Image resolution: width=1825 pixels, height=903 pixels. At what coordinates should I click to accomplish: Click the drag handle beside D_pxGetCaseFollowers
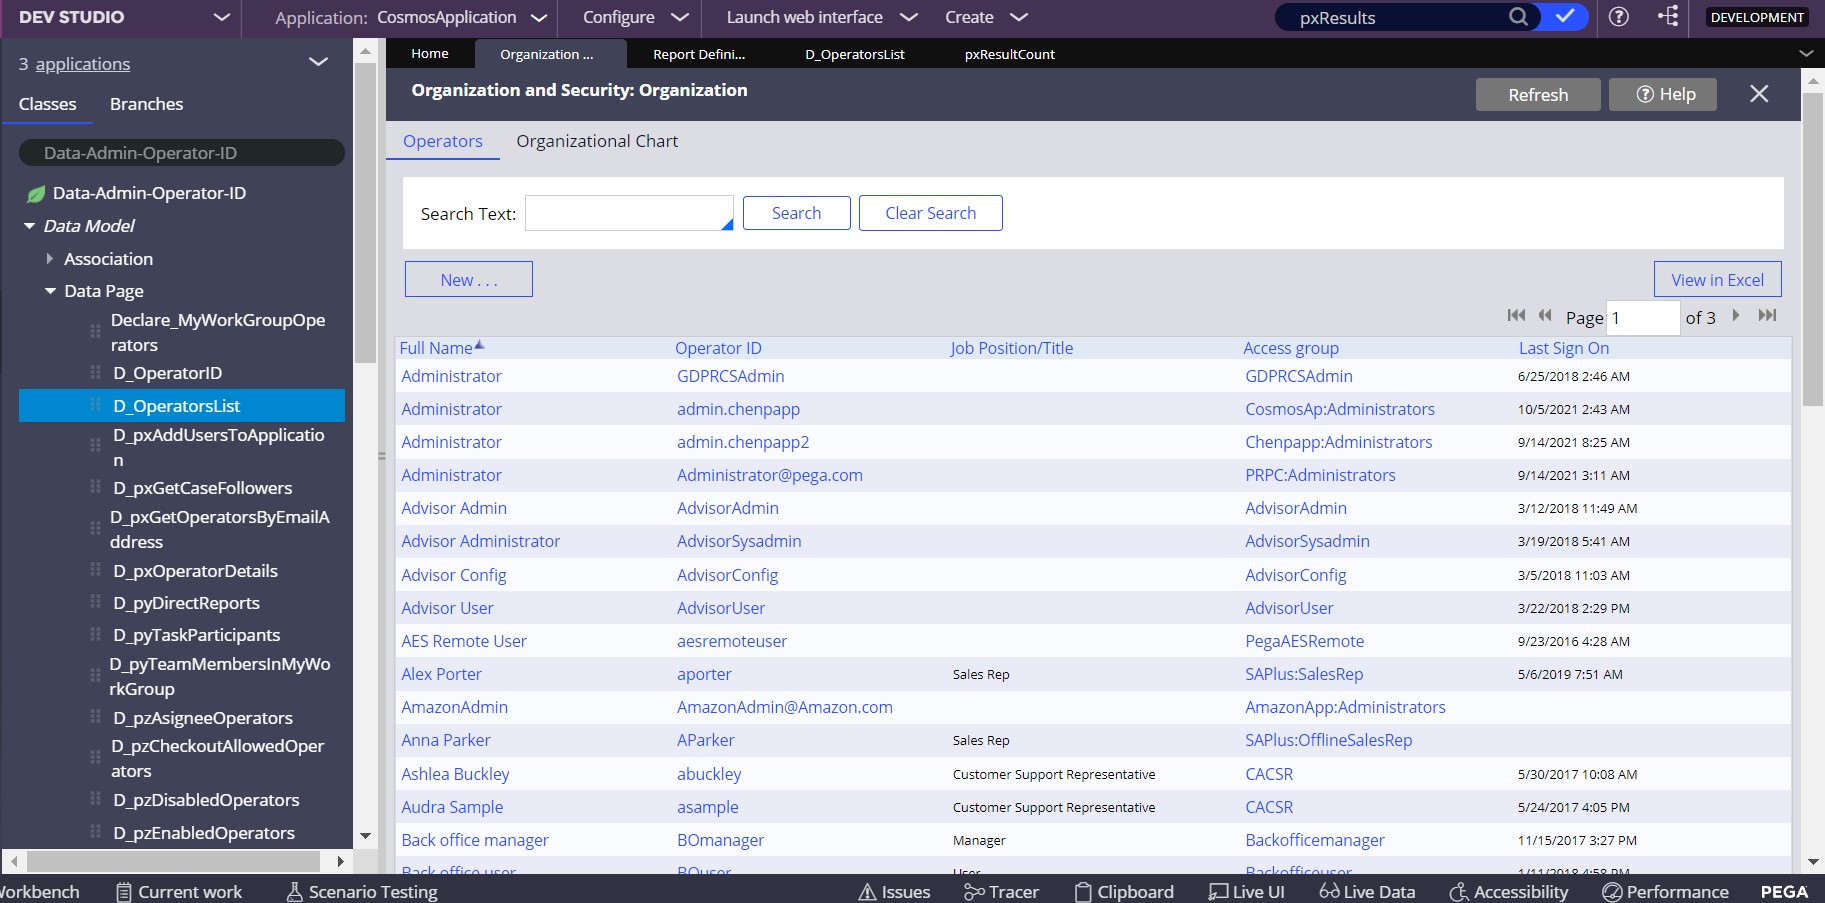(x=95, y=488)
